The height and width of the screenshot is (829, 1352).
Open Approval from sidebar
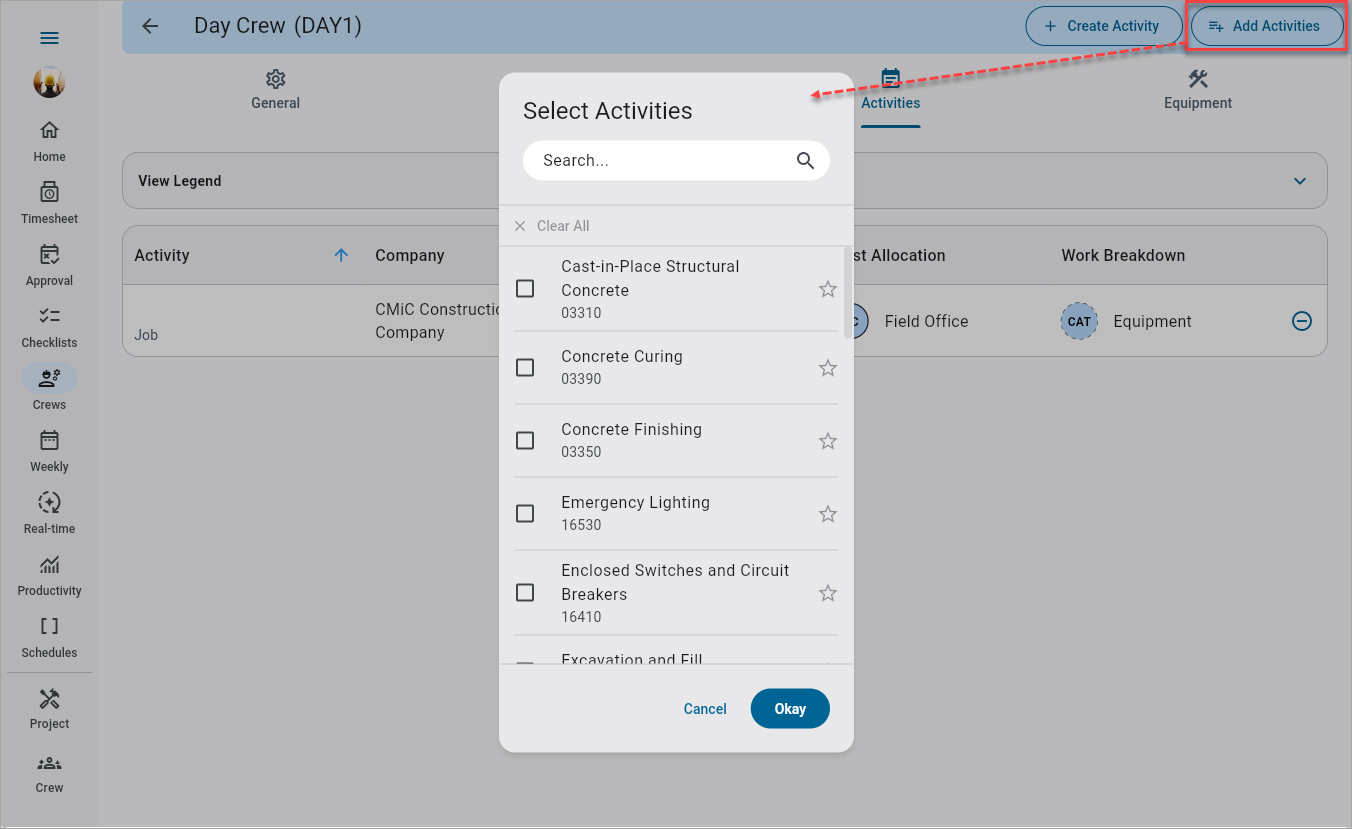[49, 265]
